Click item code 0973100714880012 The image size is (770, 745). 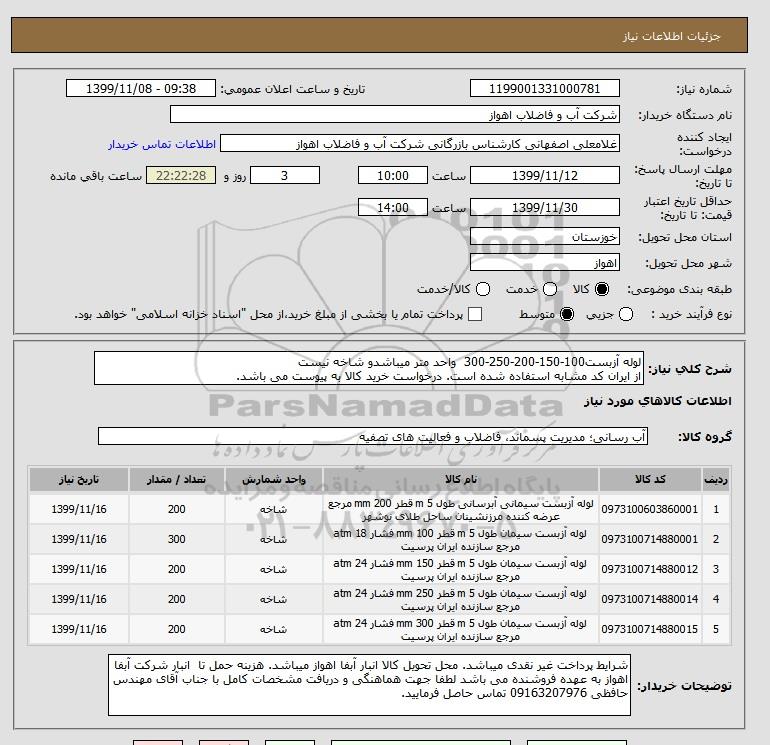(650, 569)
